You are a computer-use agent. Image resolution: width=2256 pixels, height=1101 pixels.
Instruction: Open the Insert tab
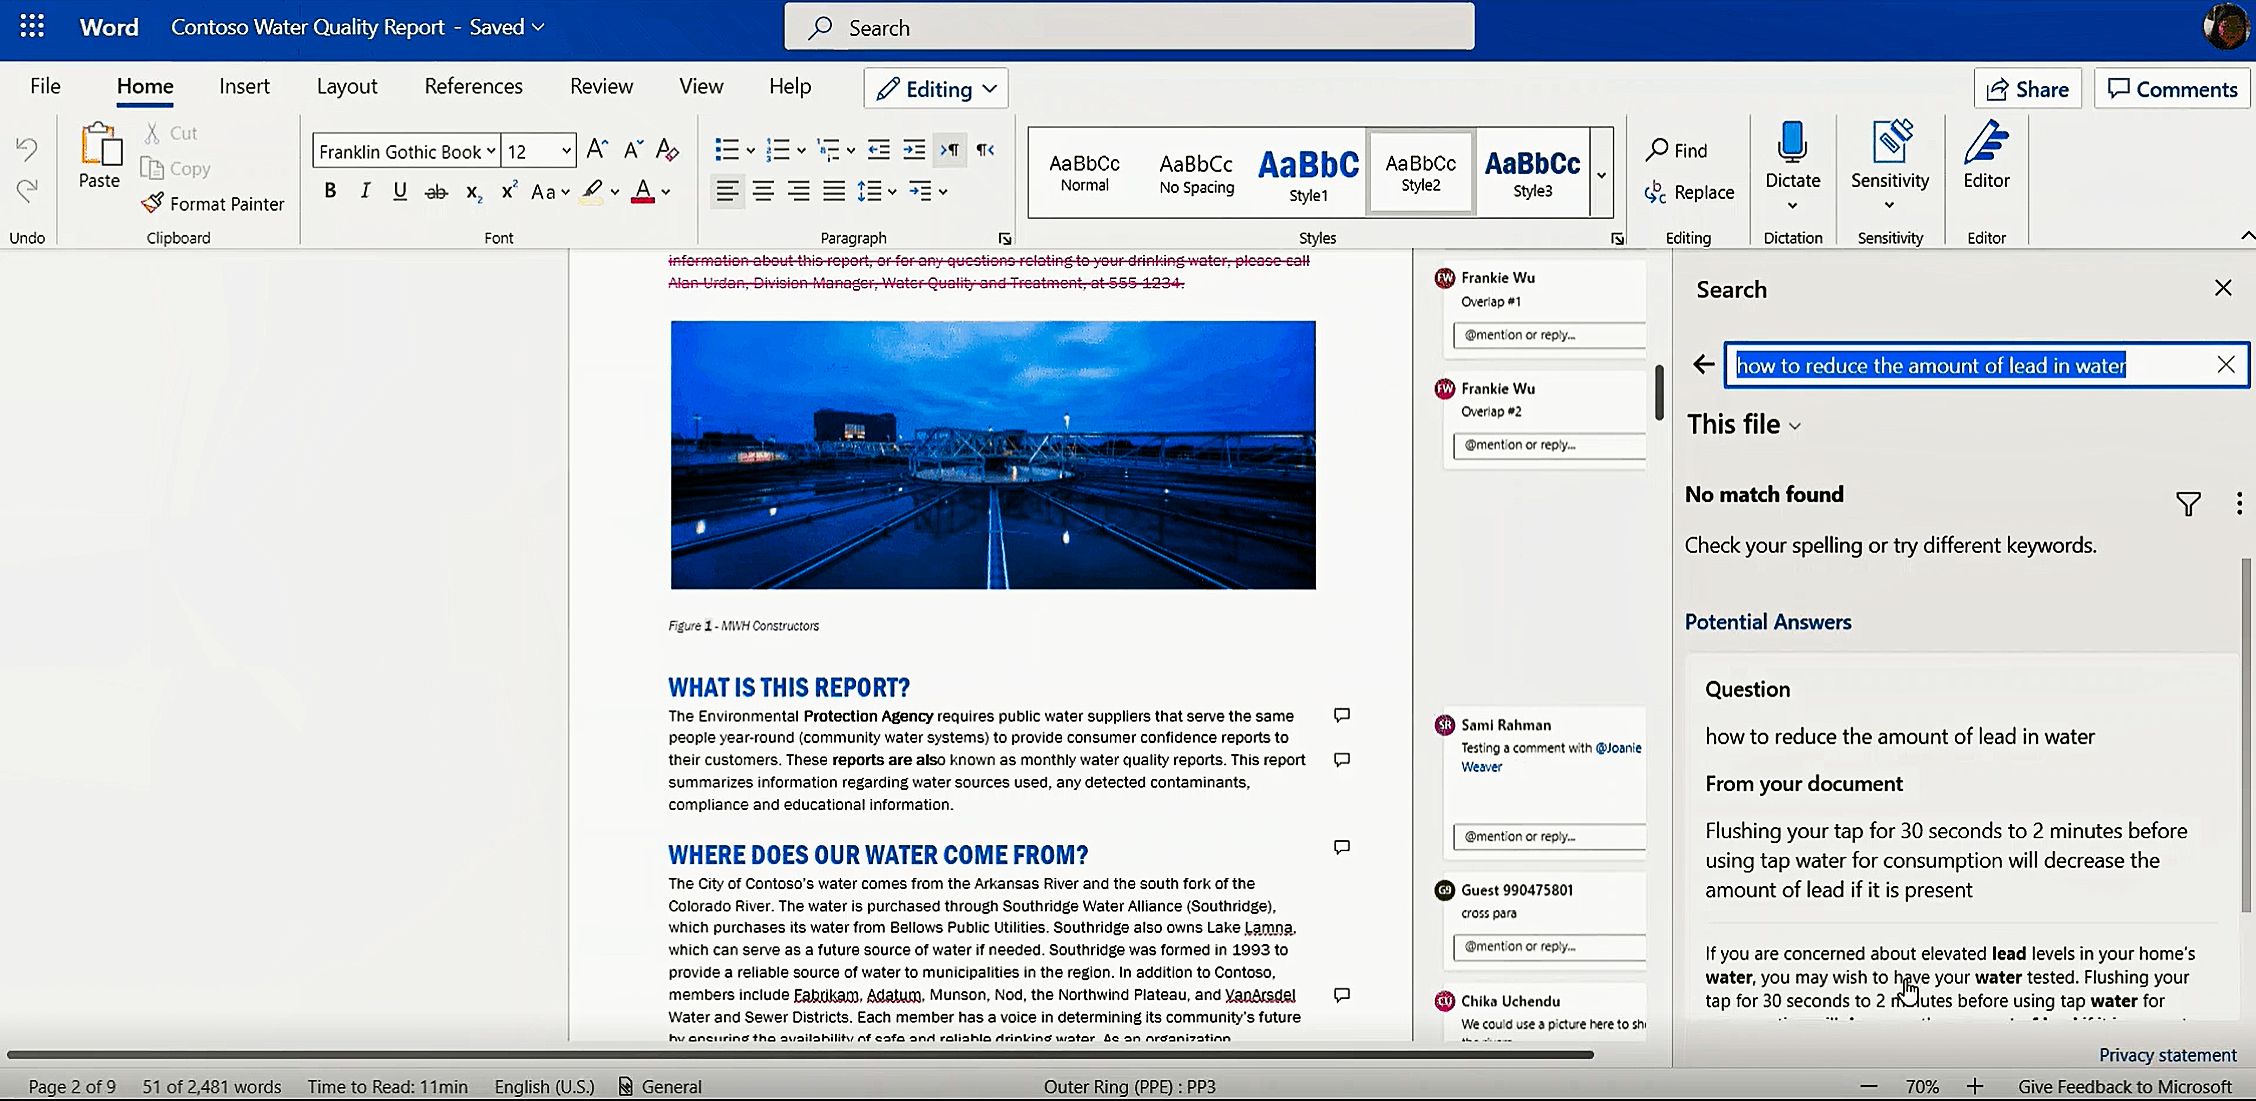click(244, 86)
